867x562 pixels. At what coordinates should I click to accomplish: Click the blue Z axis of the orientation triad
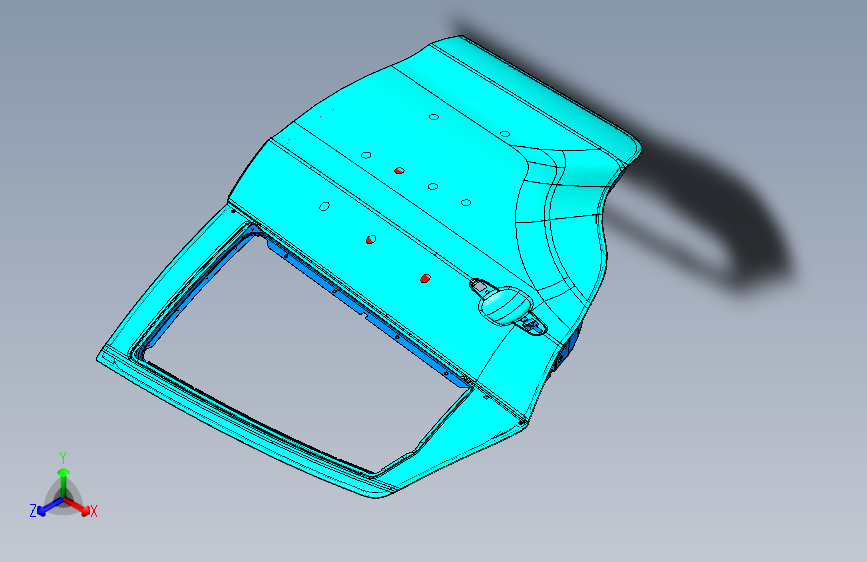pyautogui.click(x=50, y=507)
